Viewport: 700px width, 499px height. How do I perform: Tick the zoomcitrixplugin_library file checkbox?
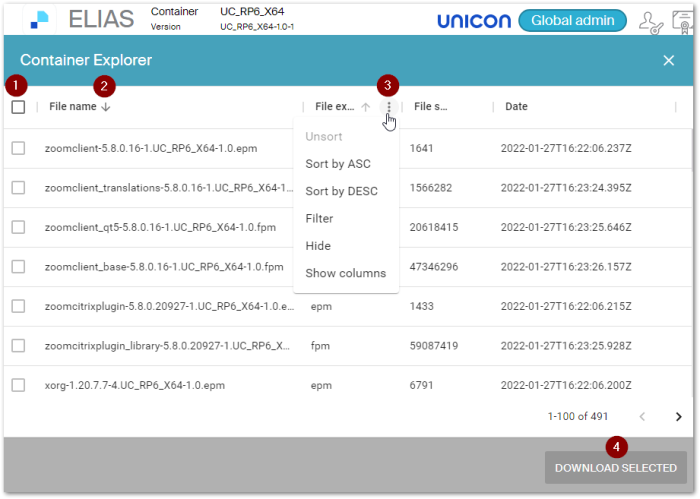(x=18, y=346)
